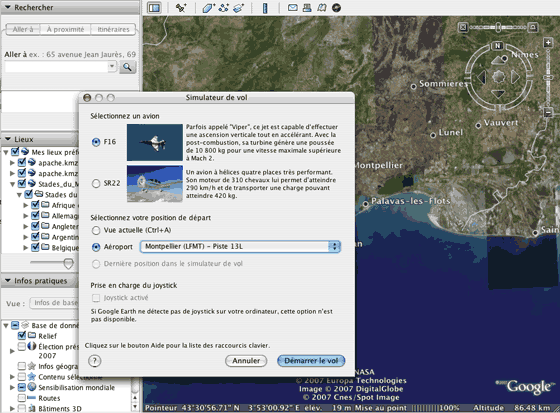Select the Stades du folder tree item
The width and height of the screenshot is (560, 413).
click(x=61, y=195)
